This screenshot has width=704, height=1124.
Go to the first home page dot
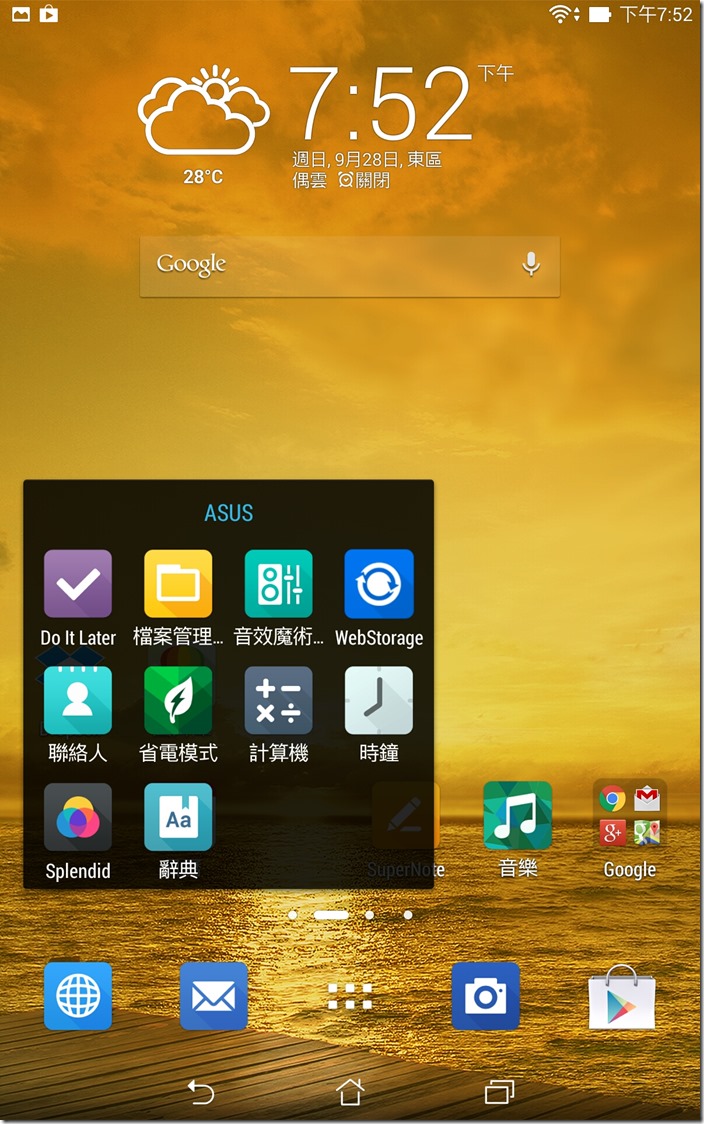tap(292, 915)
